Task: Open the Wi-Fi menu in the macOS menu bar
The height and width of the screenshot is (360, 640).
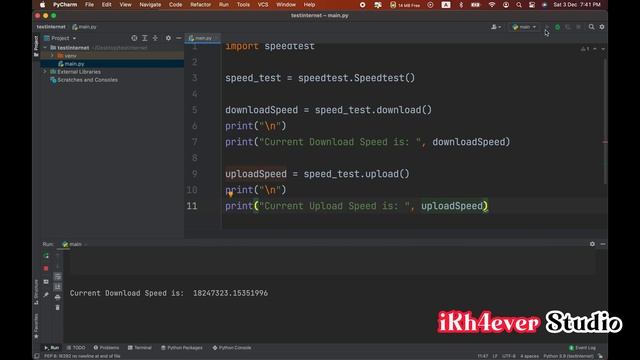Action: coord(492,4)
